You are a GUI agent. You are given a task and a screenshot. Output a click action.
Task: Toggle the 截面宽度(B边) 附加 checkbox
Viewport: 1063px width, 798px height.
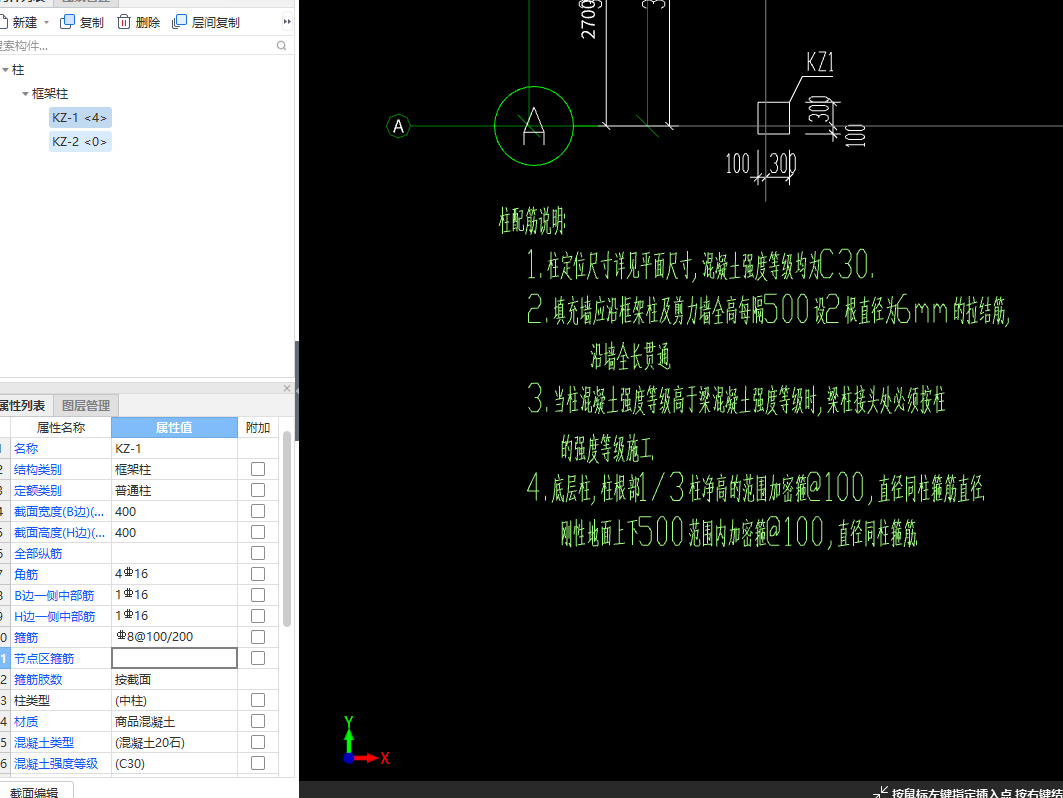pos(258,511)
